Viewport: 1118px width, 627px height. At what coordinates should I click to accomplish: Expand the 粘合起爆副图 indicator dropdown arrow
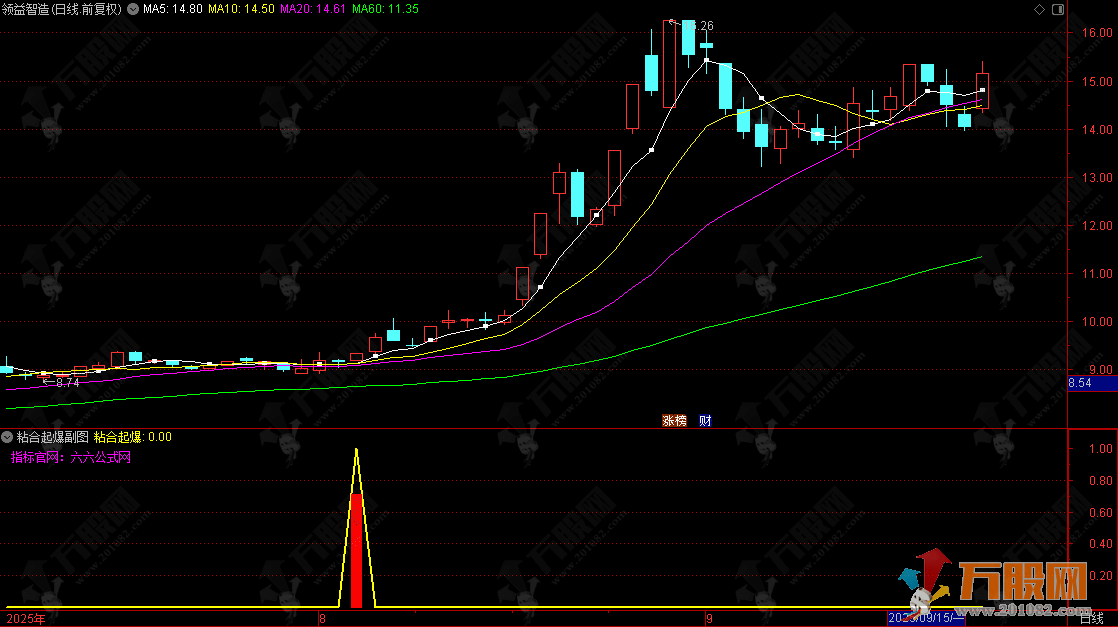click(7, 437)
